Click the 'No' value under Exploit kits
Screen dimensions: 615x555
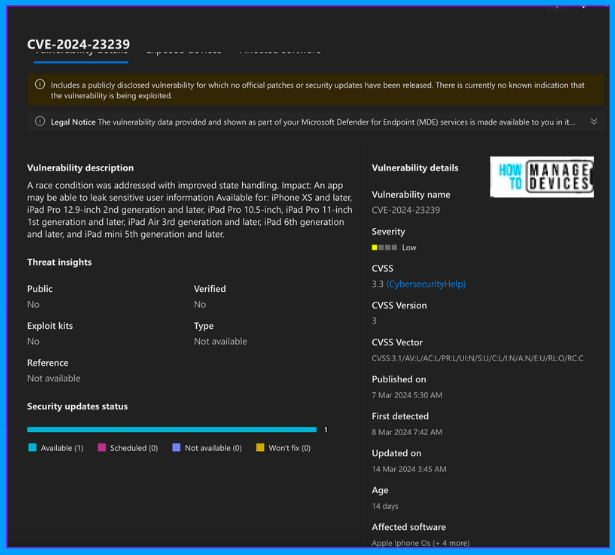click(33, 342)
